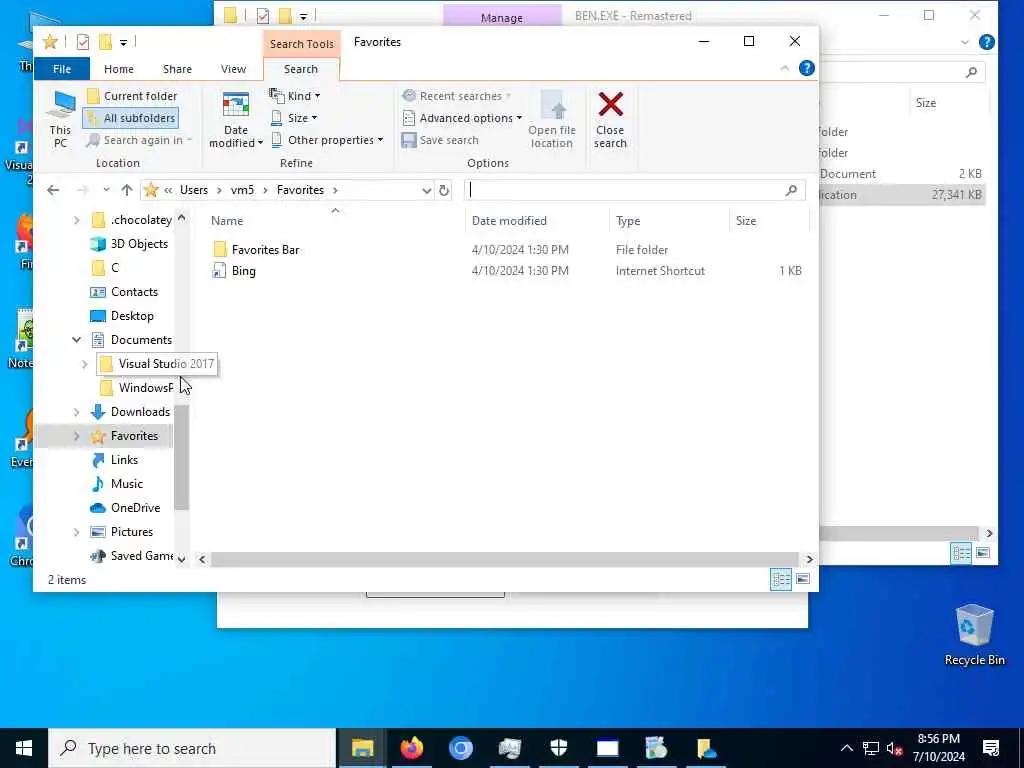Screen dimensions: 1024x768
Task: Expand the Favorites tree node
Action: (76, 436)
